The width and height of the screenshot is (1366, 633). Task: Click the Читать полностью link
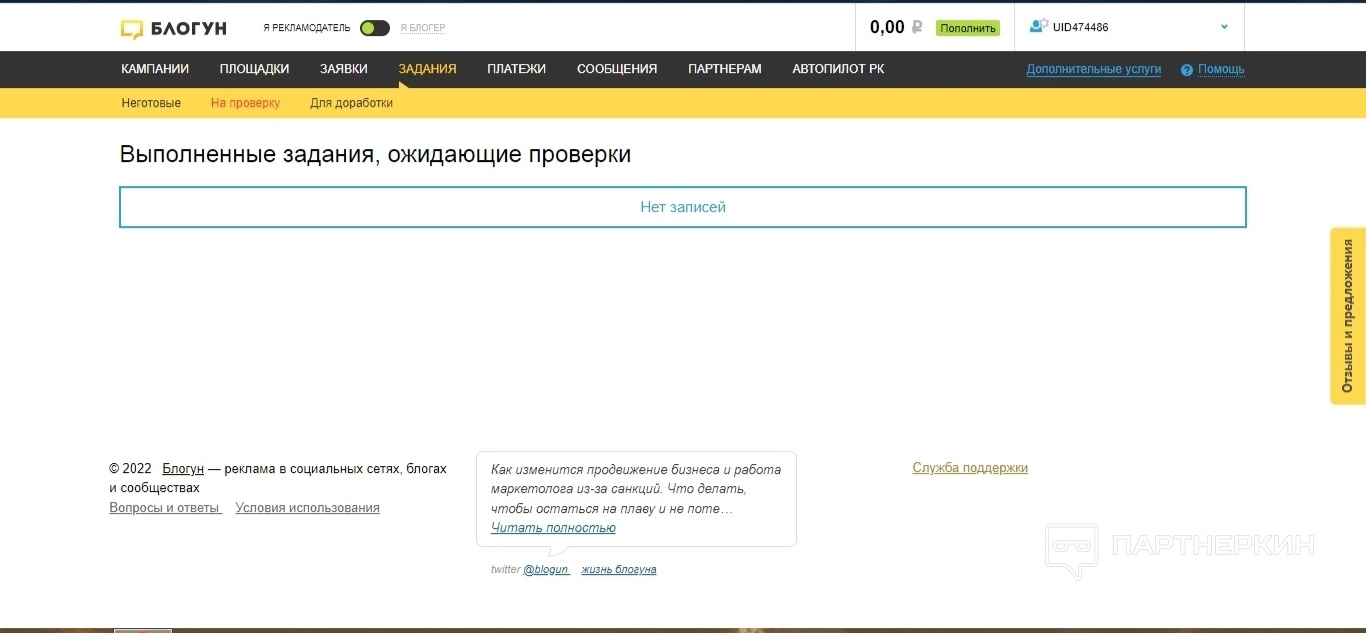[x=553, y=528]
